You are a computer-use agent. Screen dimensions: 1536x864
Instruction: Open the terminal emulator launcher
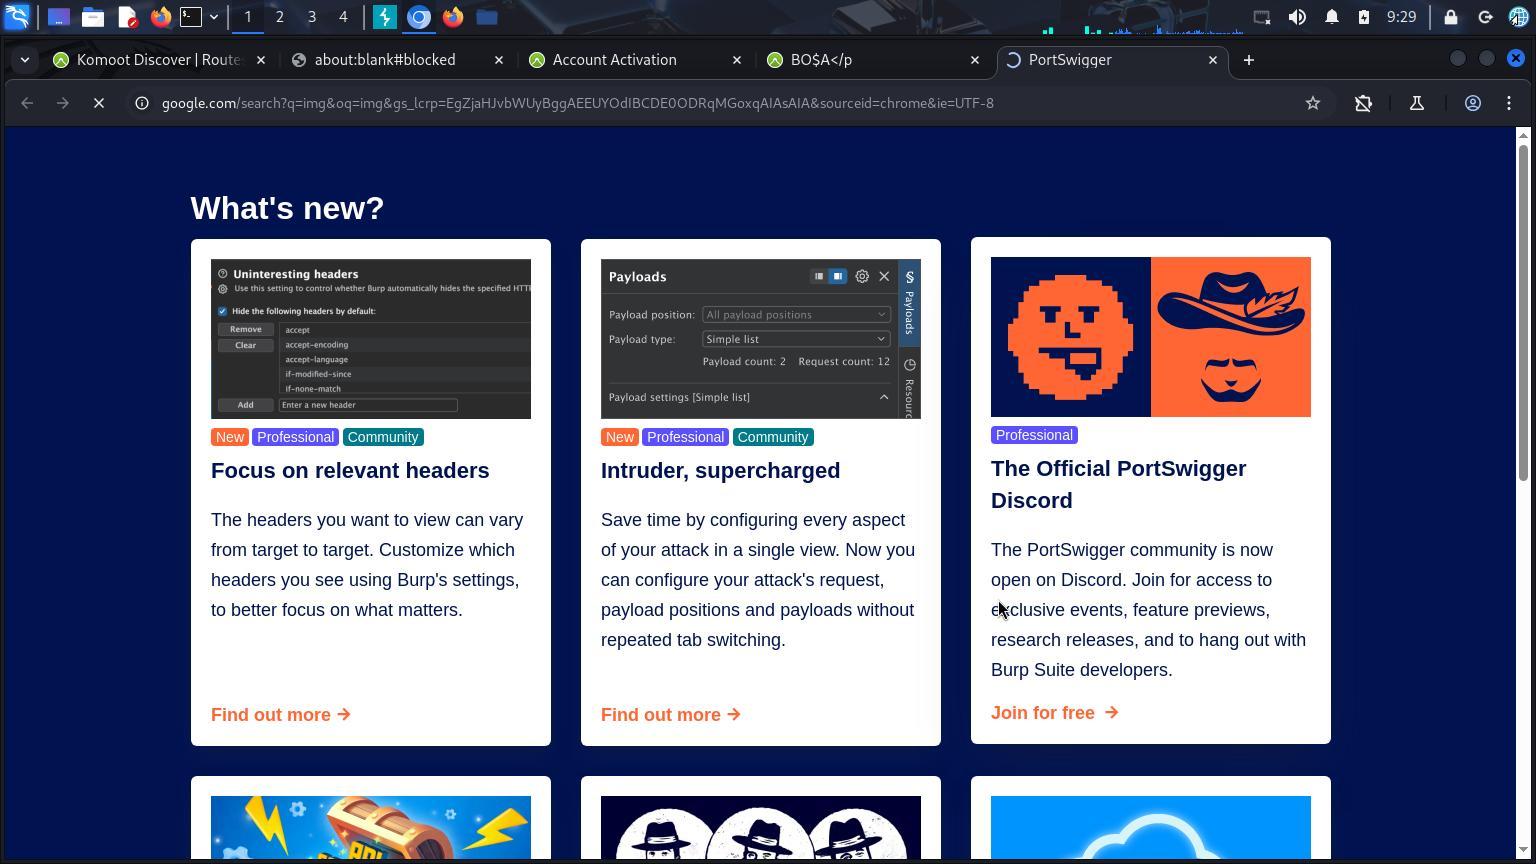[191, 17]
